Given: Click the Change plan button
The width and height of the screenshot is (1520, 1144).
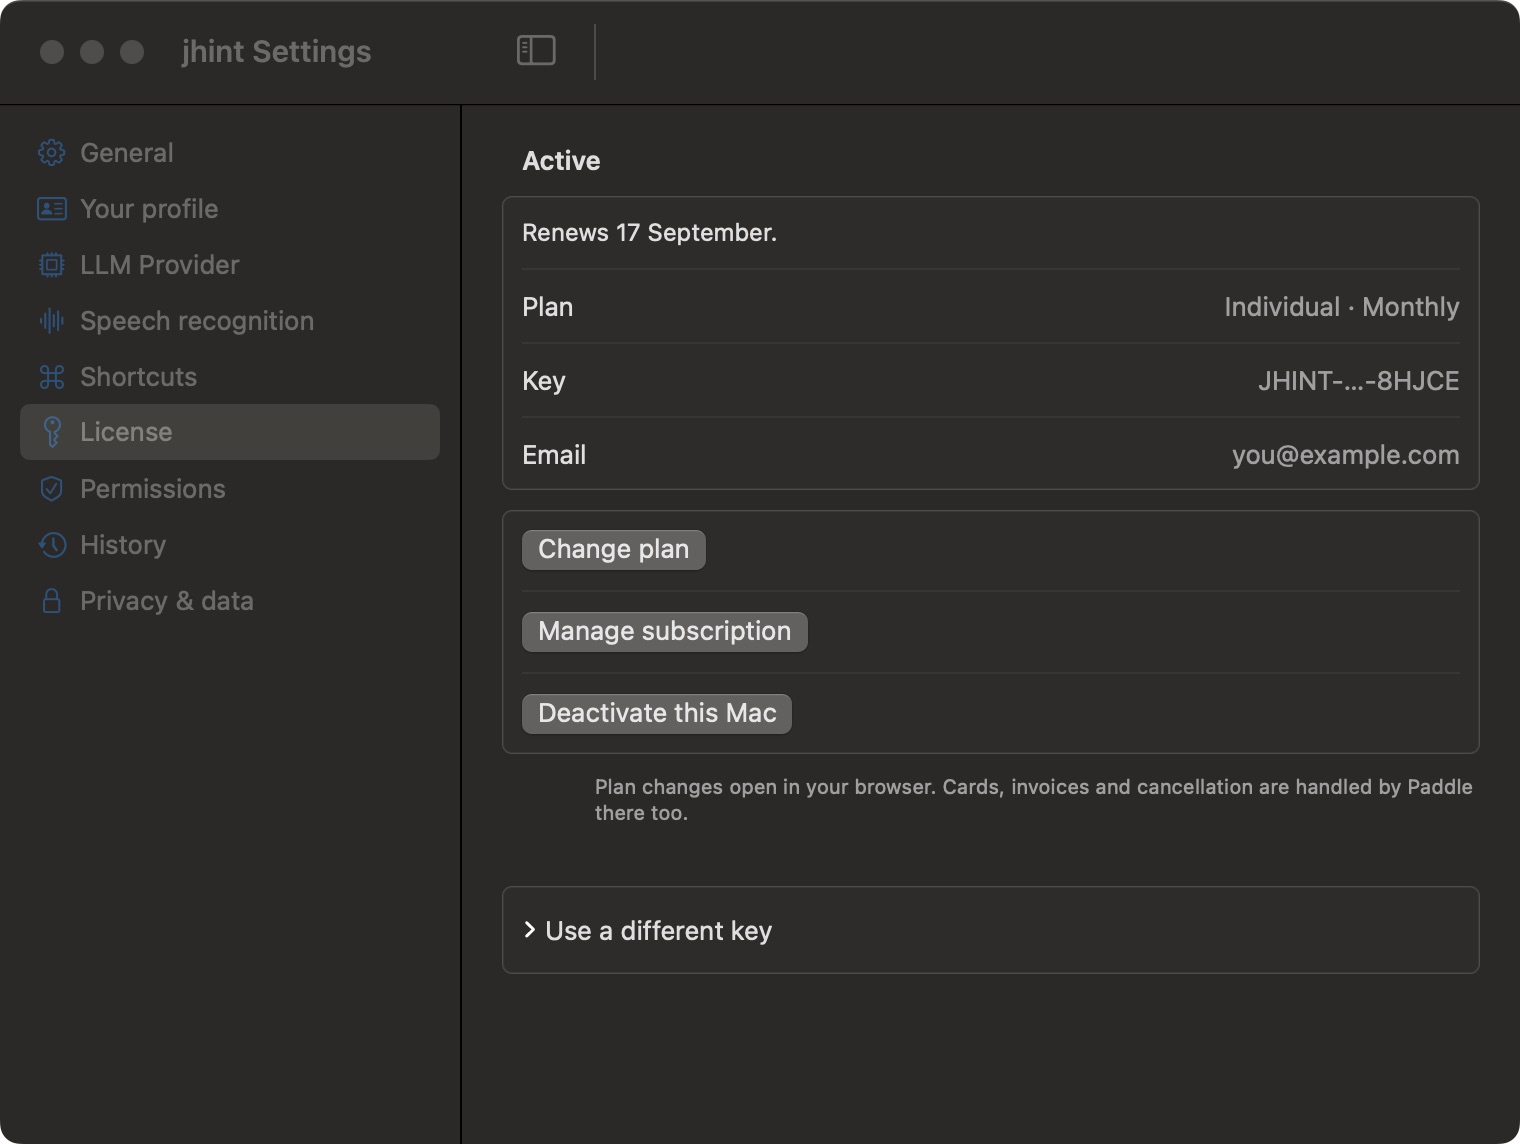Looking at the screenshot, I should [x=614, y=550].
